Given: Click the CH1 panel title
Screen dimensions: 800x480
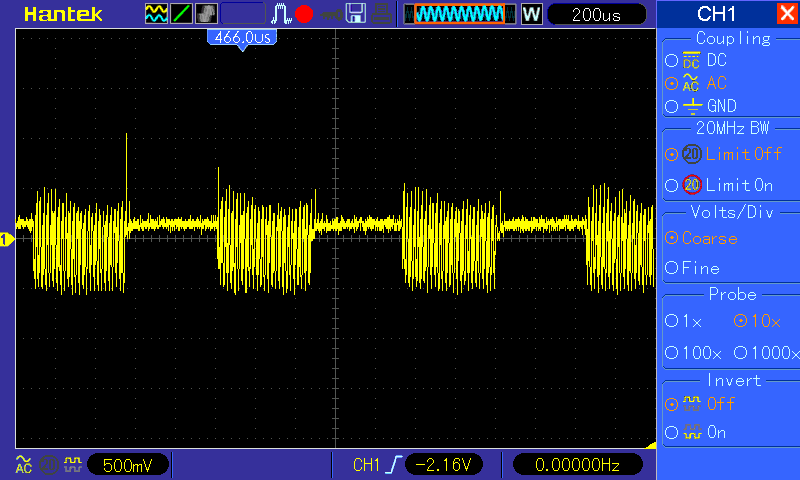Looking at the screenshot, I should pos(716,14).
